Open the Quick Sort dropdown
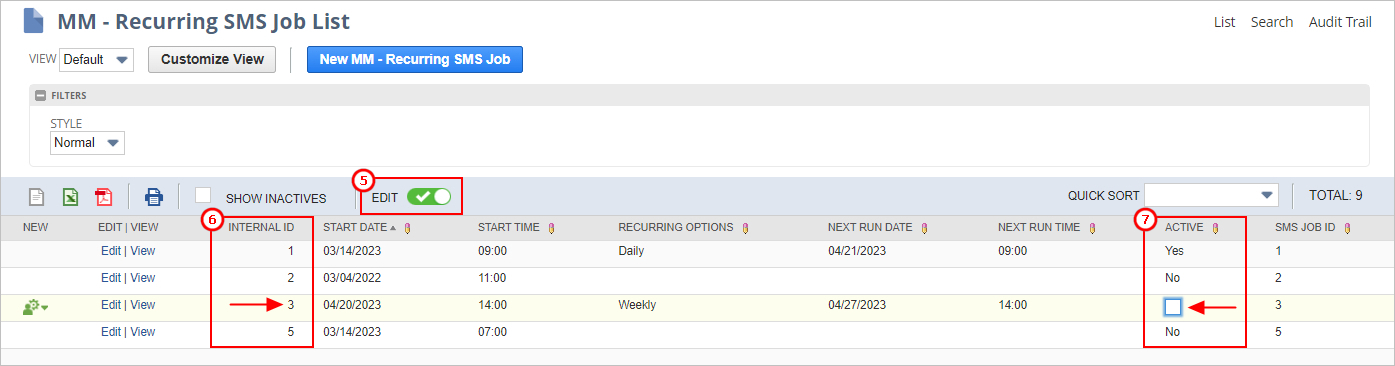 (x=1212, y=195)
